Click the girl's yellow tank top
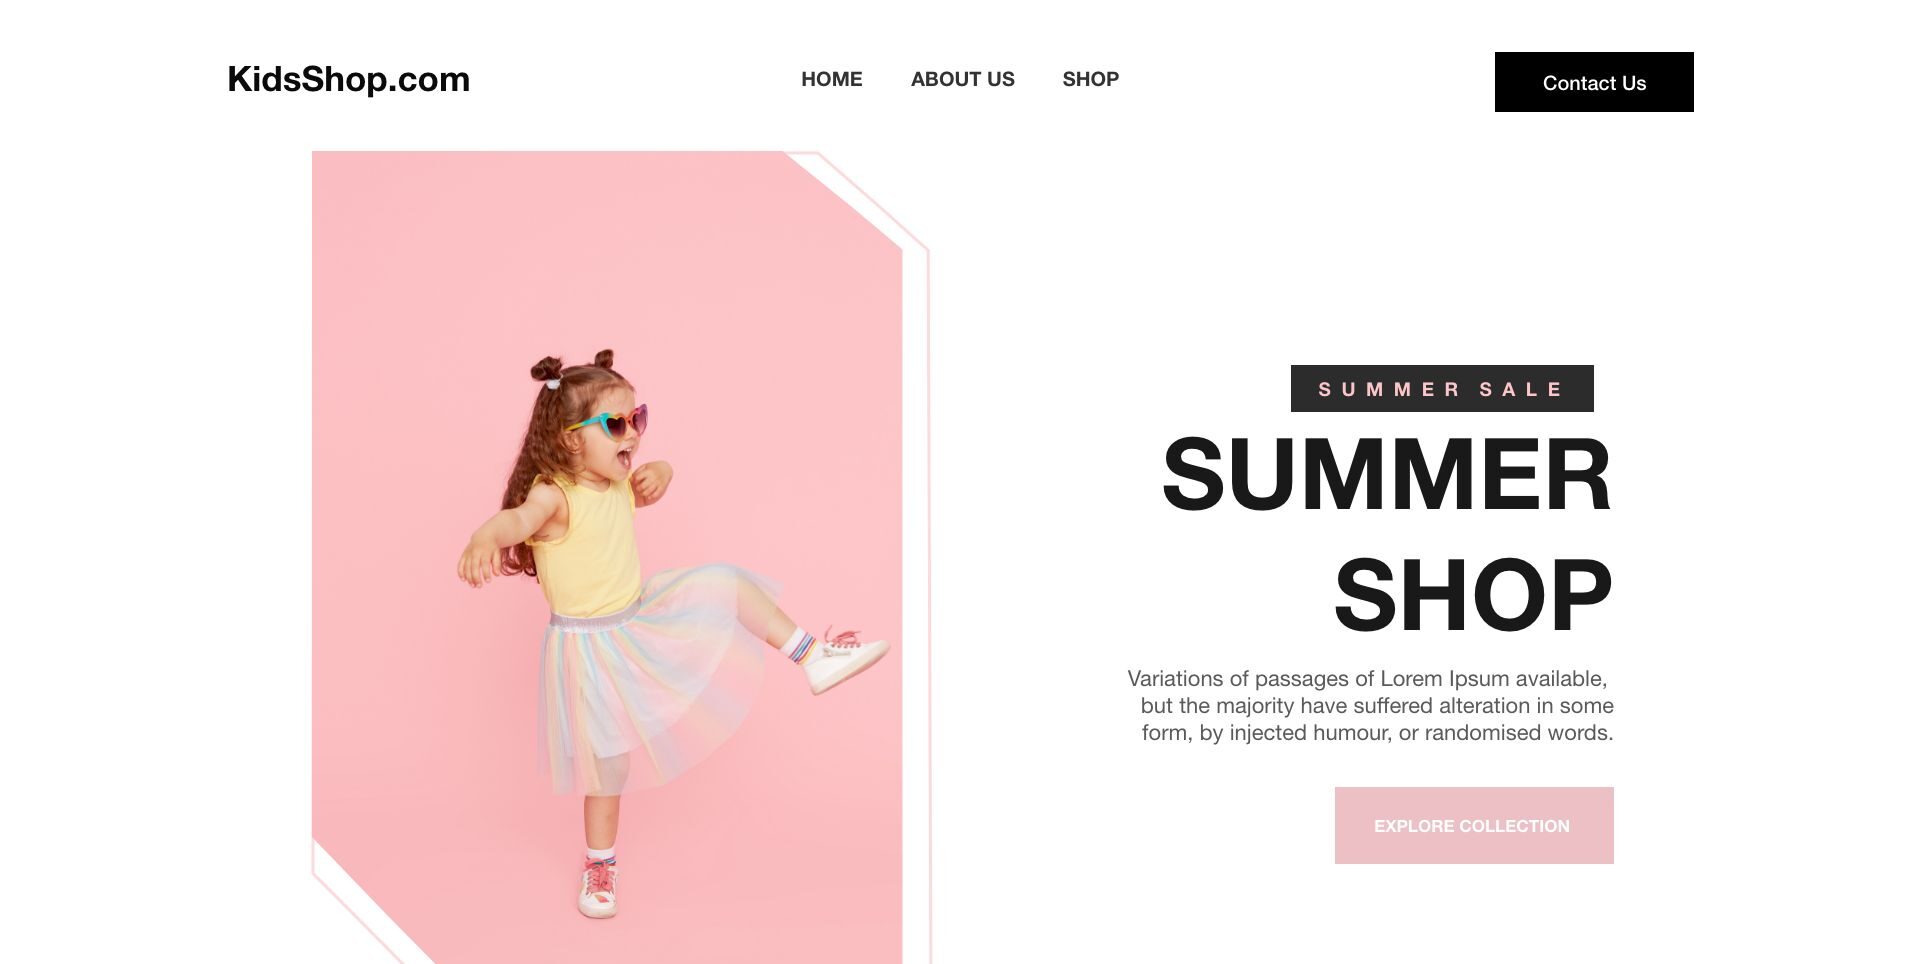Viewport: 1920px width, 964px height. coord(588,548)
